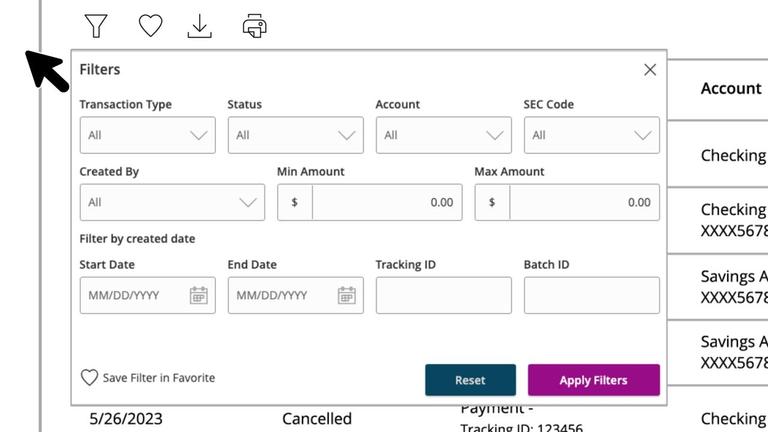Click the Batch ID input box
768x432 pixels.
tap(592, 295)
